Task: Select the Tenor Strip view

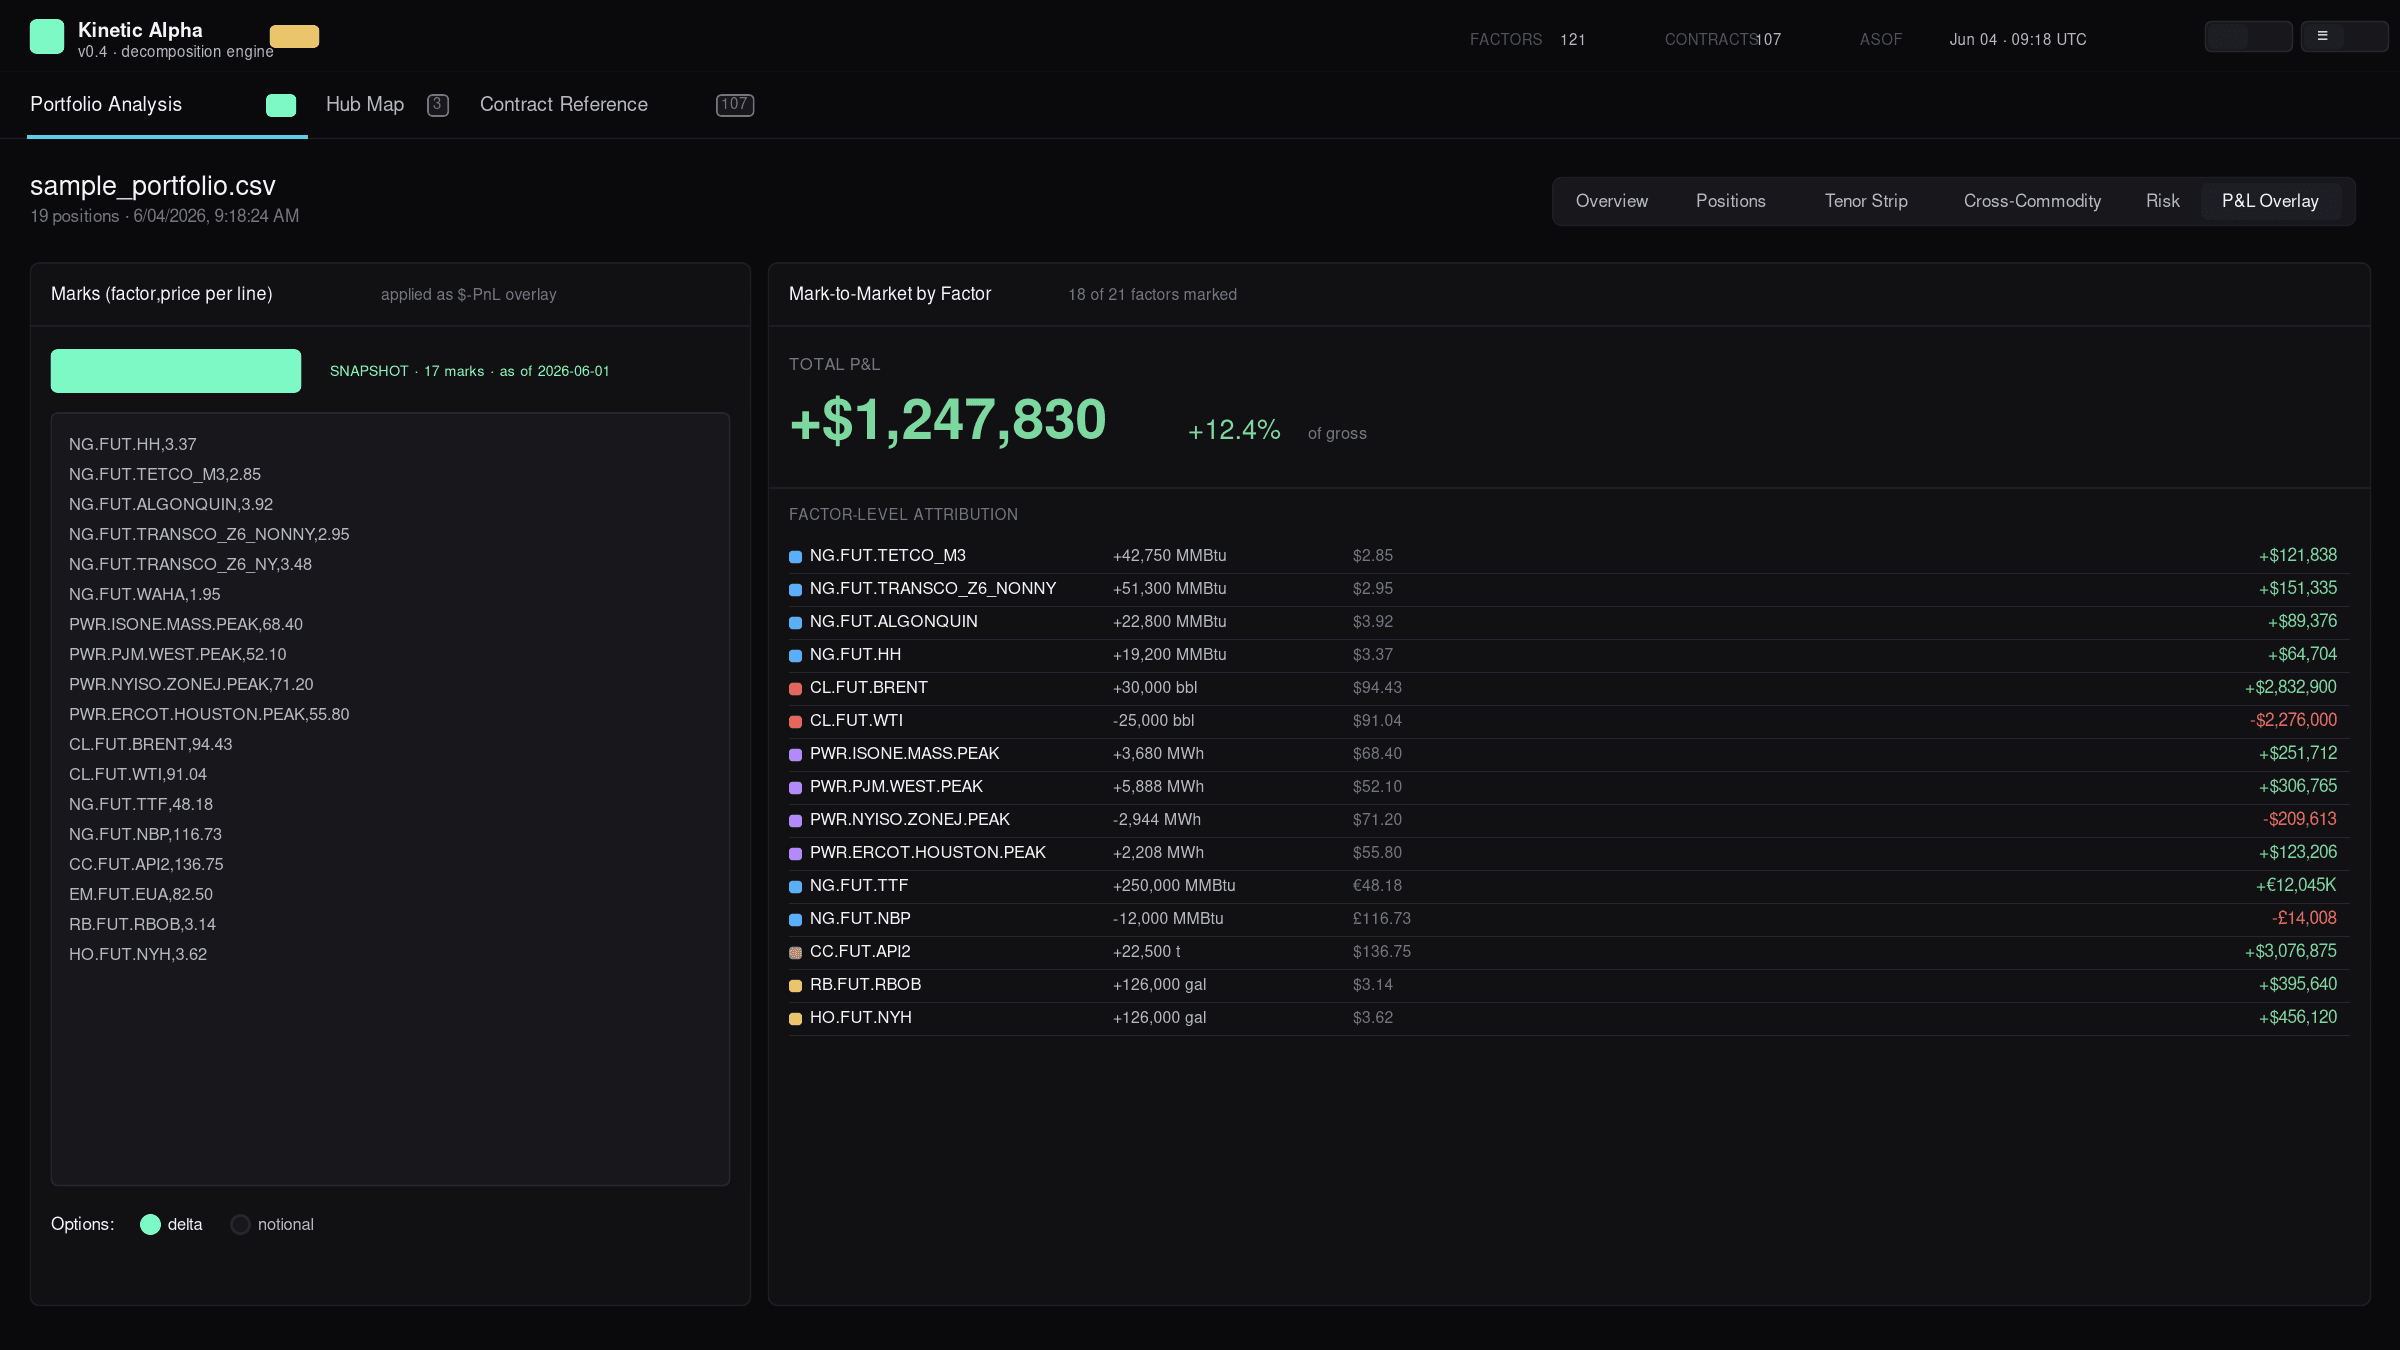Action: click(x=1866, y=201)
